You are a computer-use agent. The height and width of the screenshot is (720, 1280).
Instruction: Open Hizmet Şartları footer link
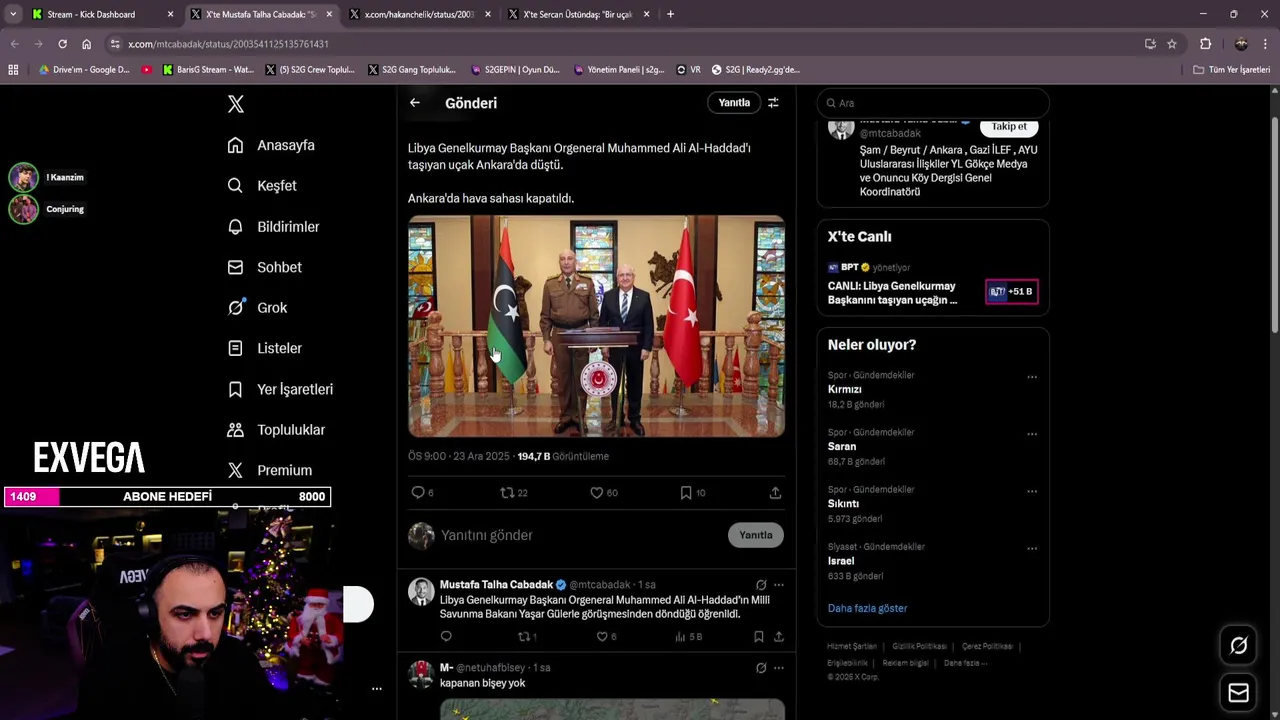(x=851, y=646)
